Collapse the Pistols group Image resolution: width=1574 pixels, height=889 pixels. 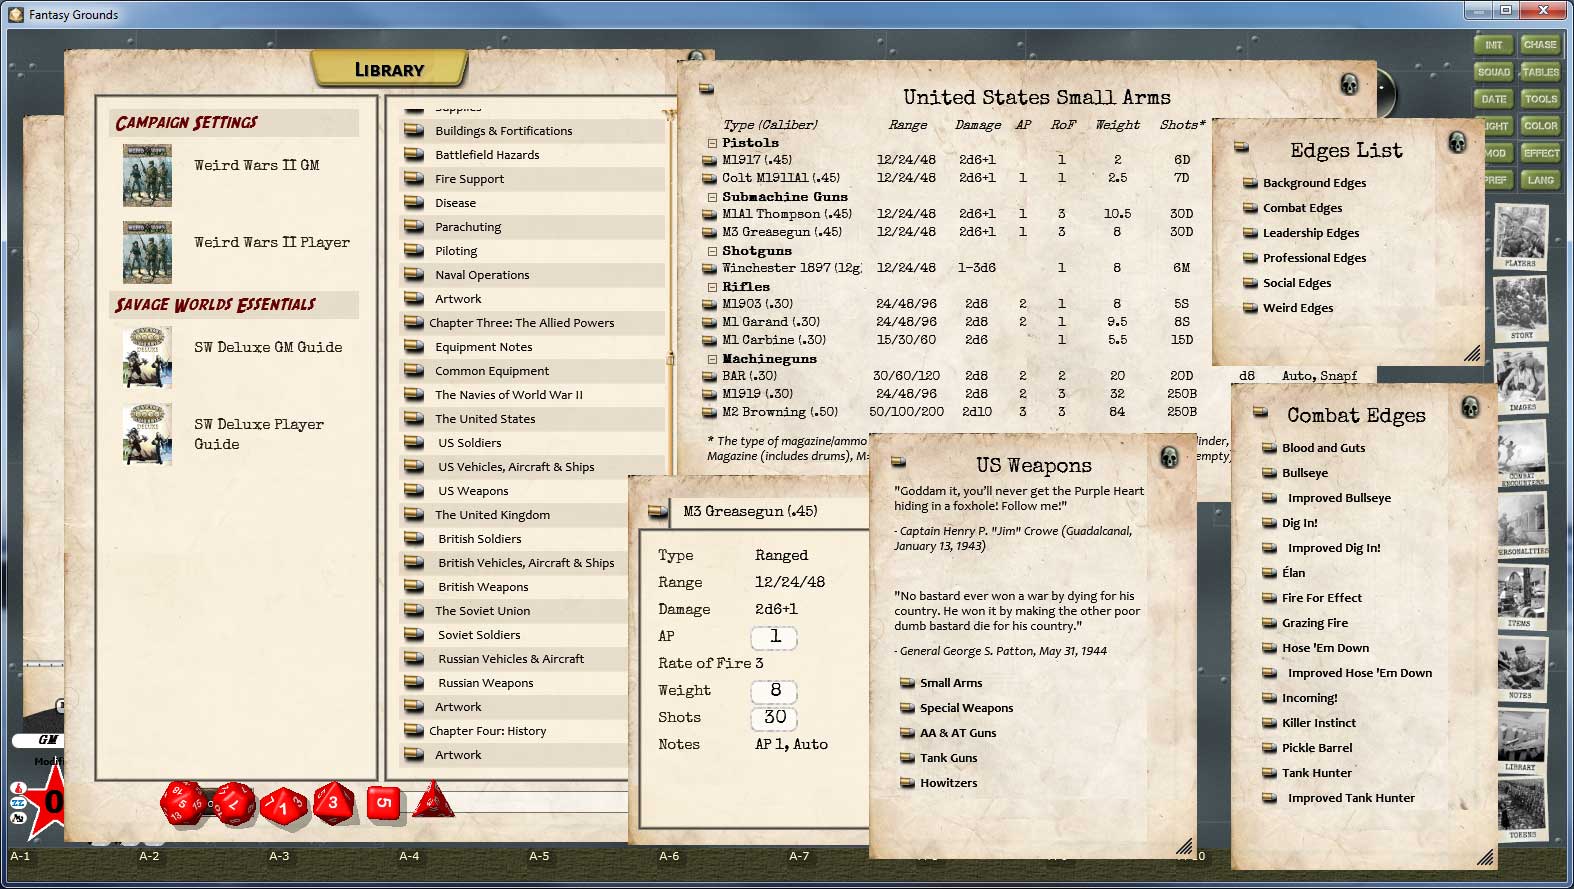tap(712, 143)
